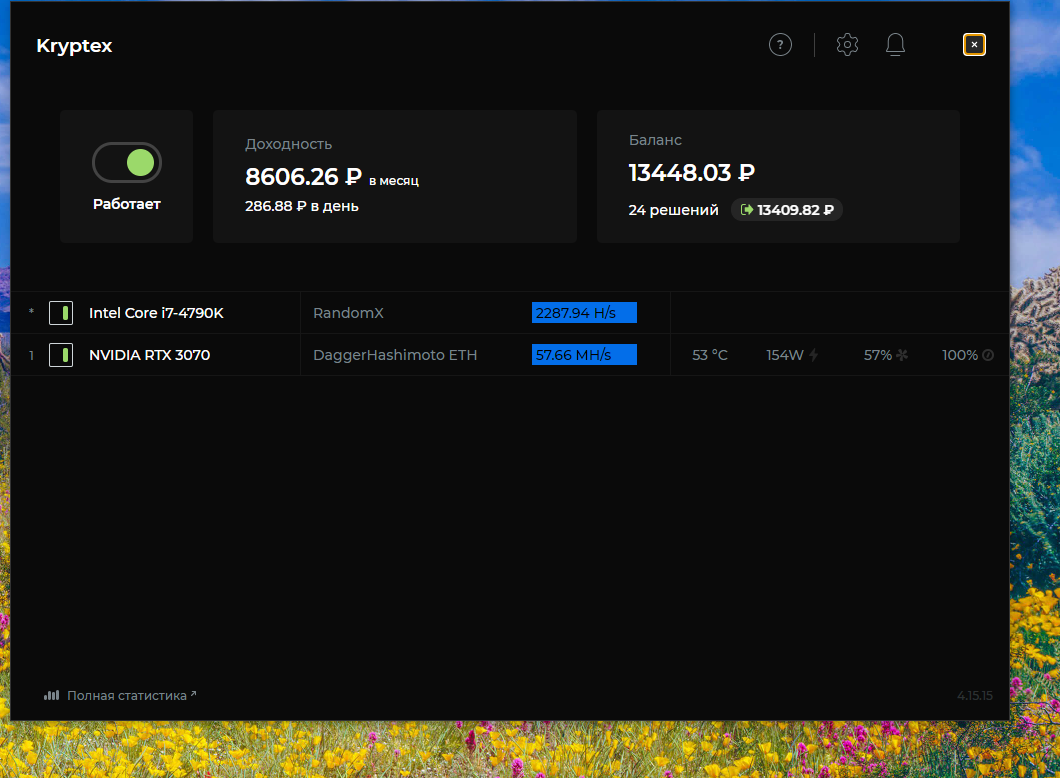1060x778 pixels.
Task: Click the 8606.26 ₽ monthly profitability value
Action: [x=304, y=176]
